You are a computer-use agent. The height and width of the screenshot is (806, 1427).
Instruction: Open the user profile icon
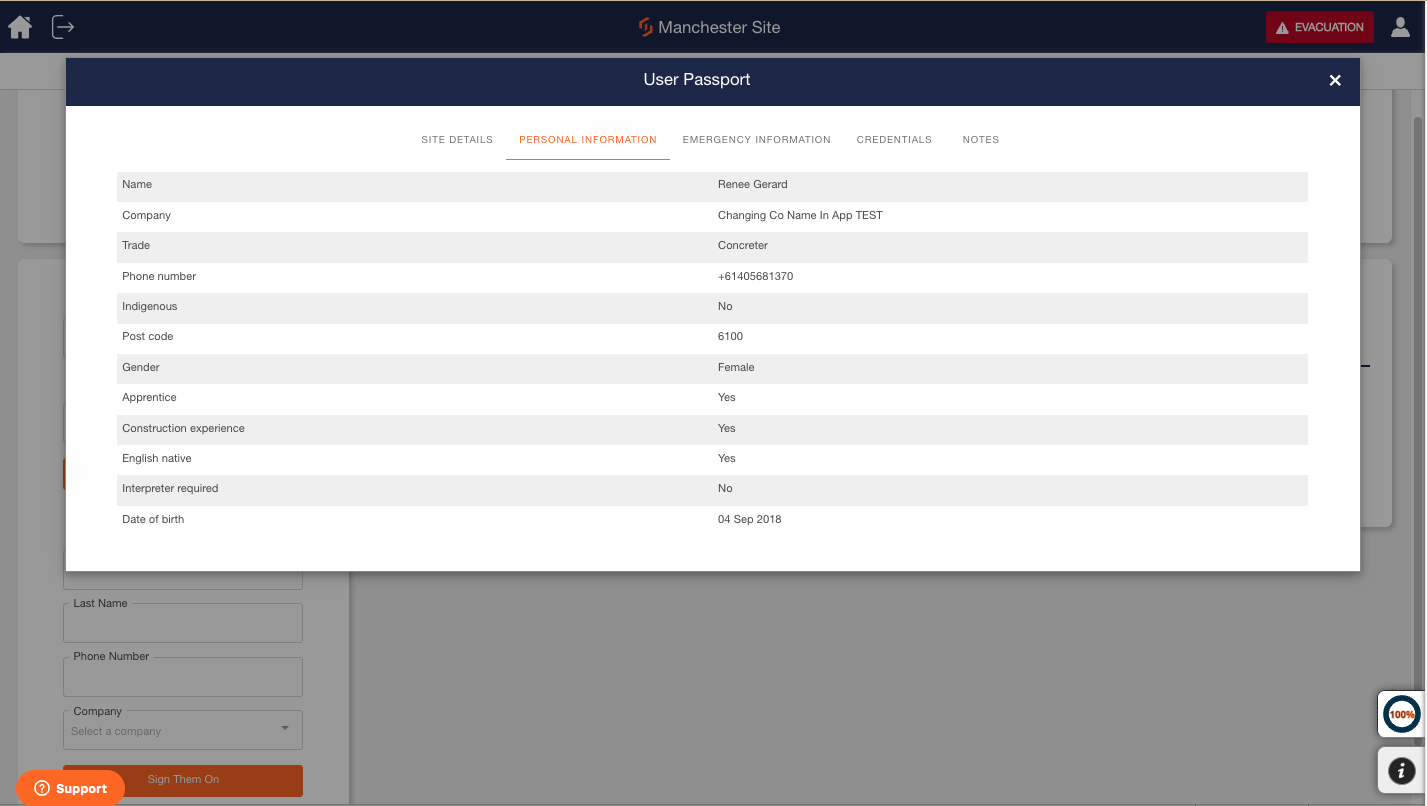click(1402, 27)
